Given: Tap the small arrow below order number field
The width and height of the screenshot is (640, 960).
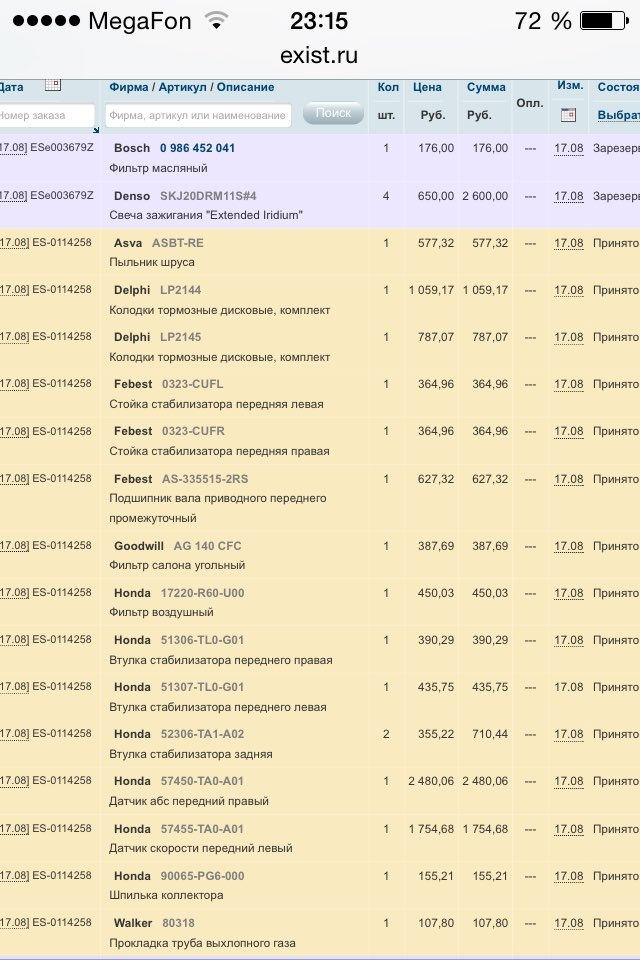Looking at the screenshot, I should (x=96, y=130).
